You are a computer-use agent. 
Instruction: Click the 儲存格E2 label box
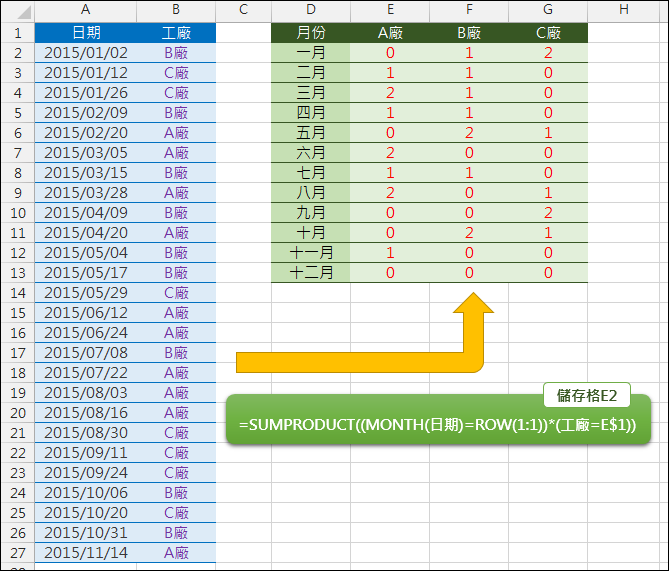587,395
